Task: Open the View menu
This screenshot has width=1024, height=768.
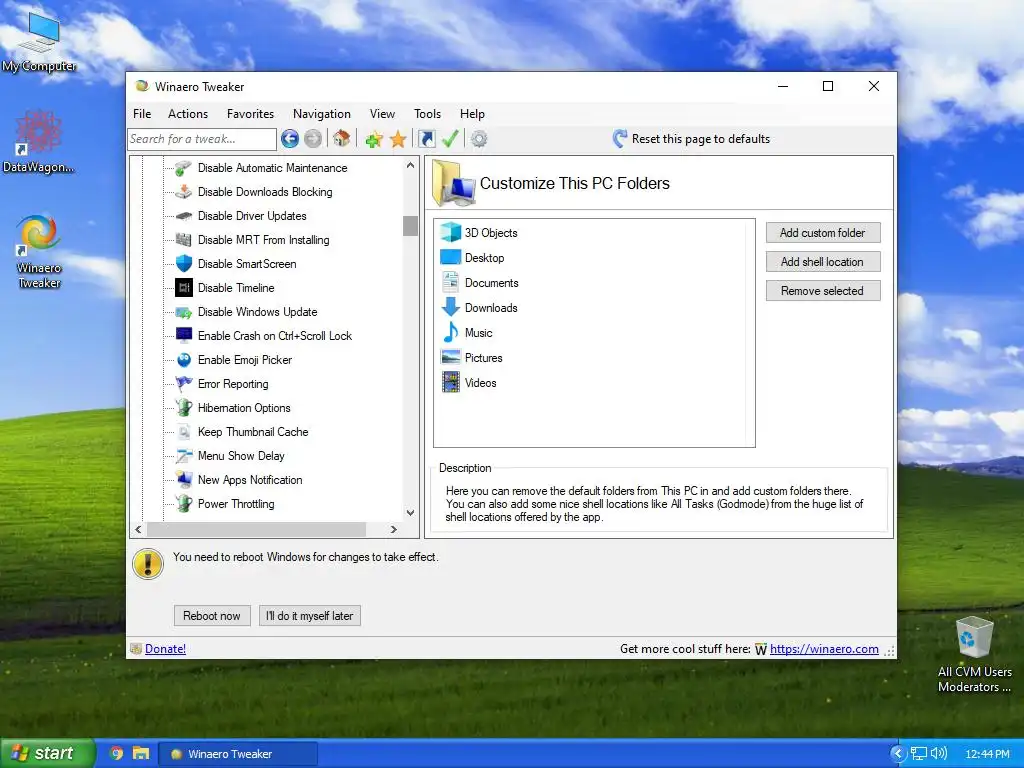Action: click(x=382, y=114)
